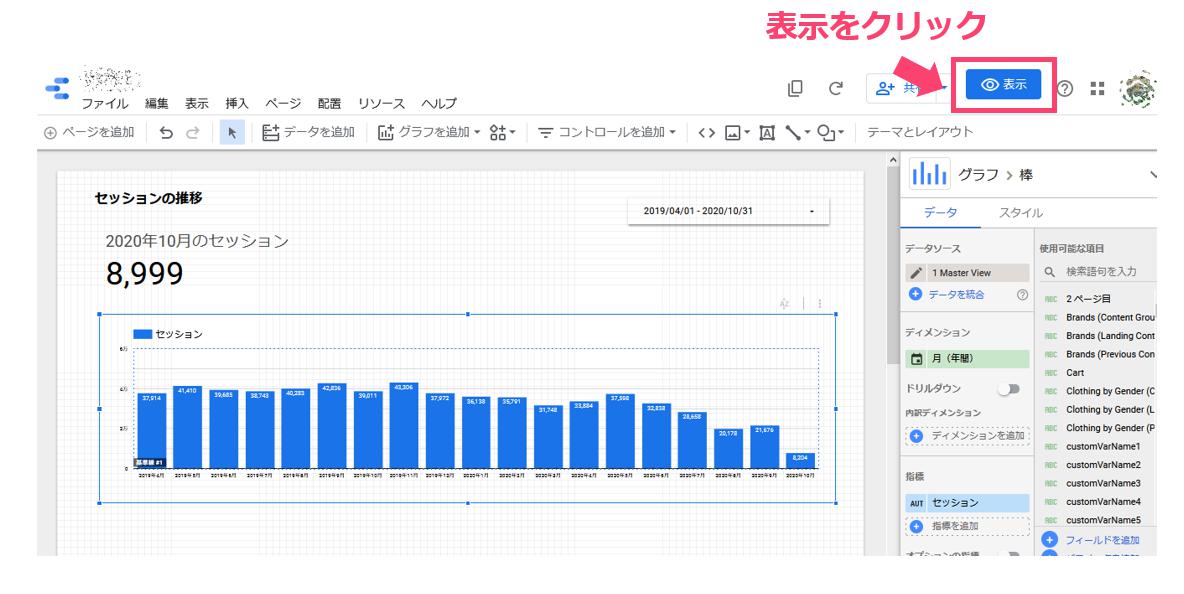1184x594 pixels.
Task: Open the 挿入 menu
Action: pyautogui.click(x=236, y=104)
